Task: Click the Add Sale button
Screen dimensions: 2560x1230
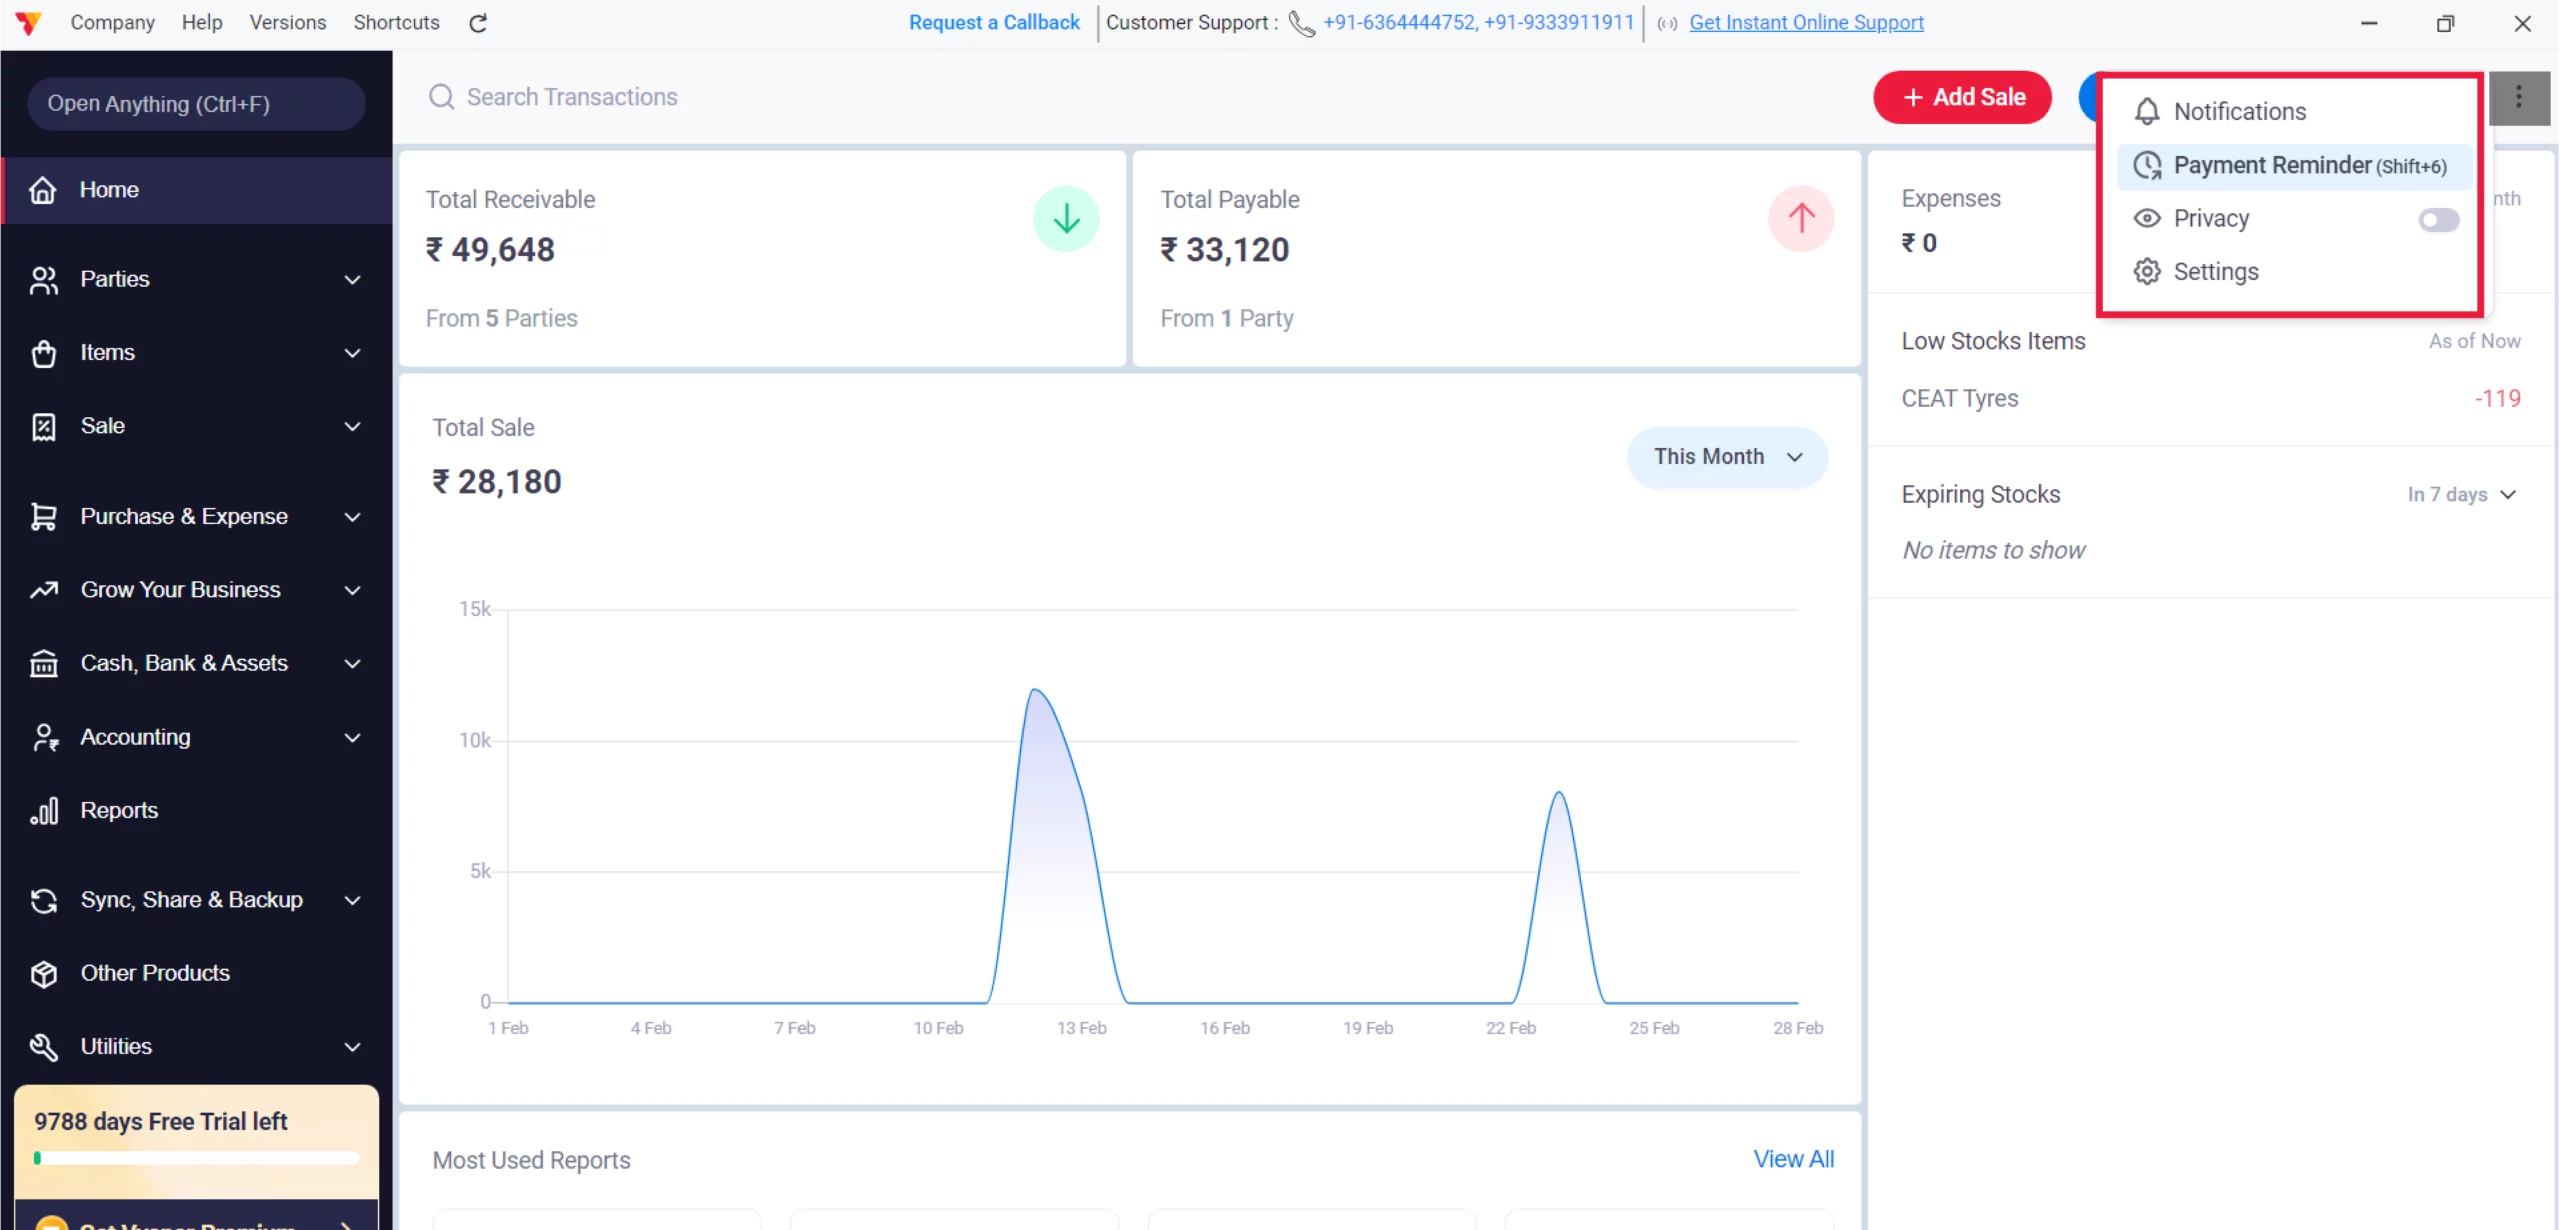Action: [x=1962, y=97]
